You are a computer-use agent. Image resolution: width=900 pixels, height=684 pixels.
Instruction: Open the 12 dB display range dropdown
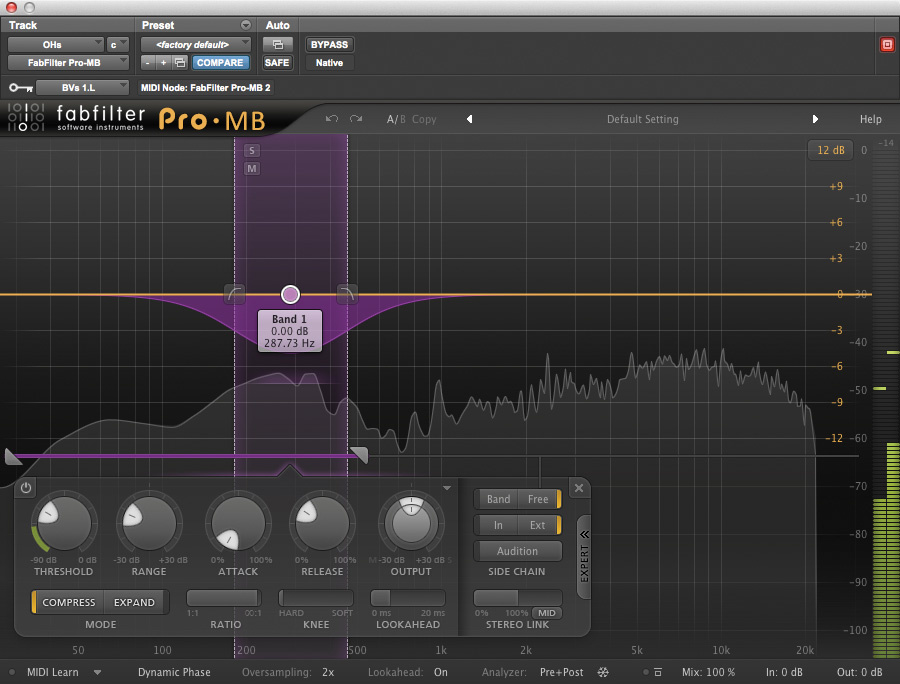831,150
